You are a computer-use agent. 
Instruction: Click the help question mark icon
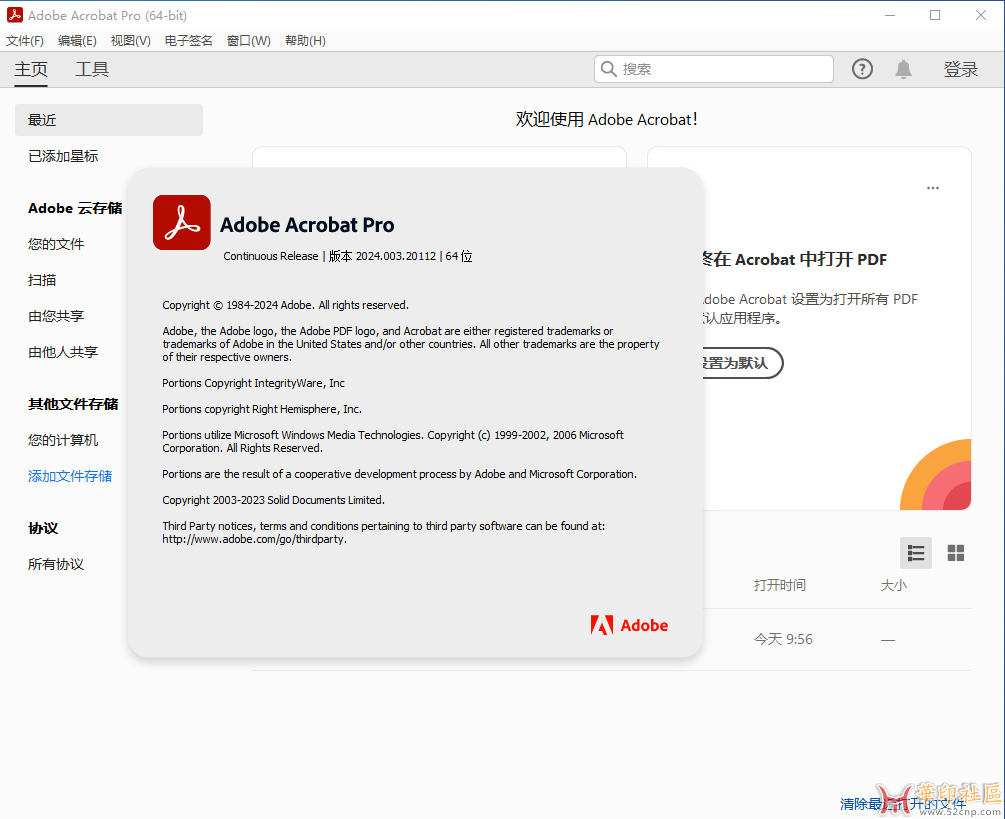(x=862, y=69)
